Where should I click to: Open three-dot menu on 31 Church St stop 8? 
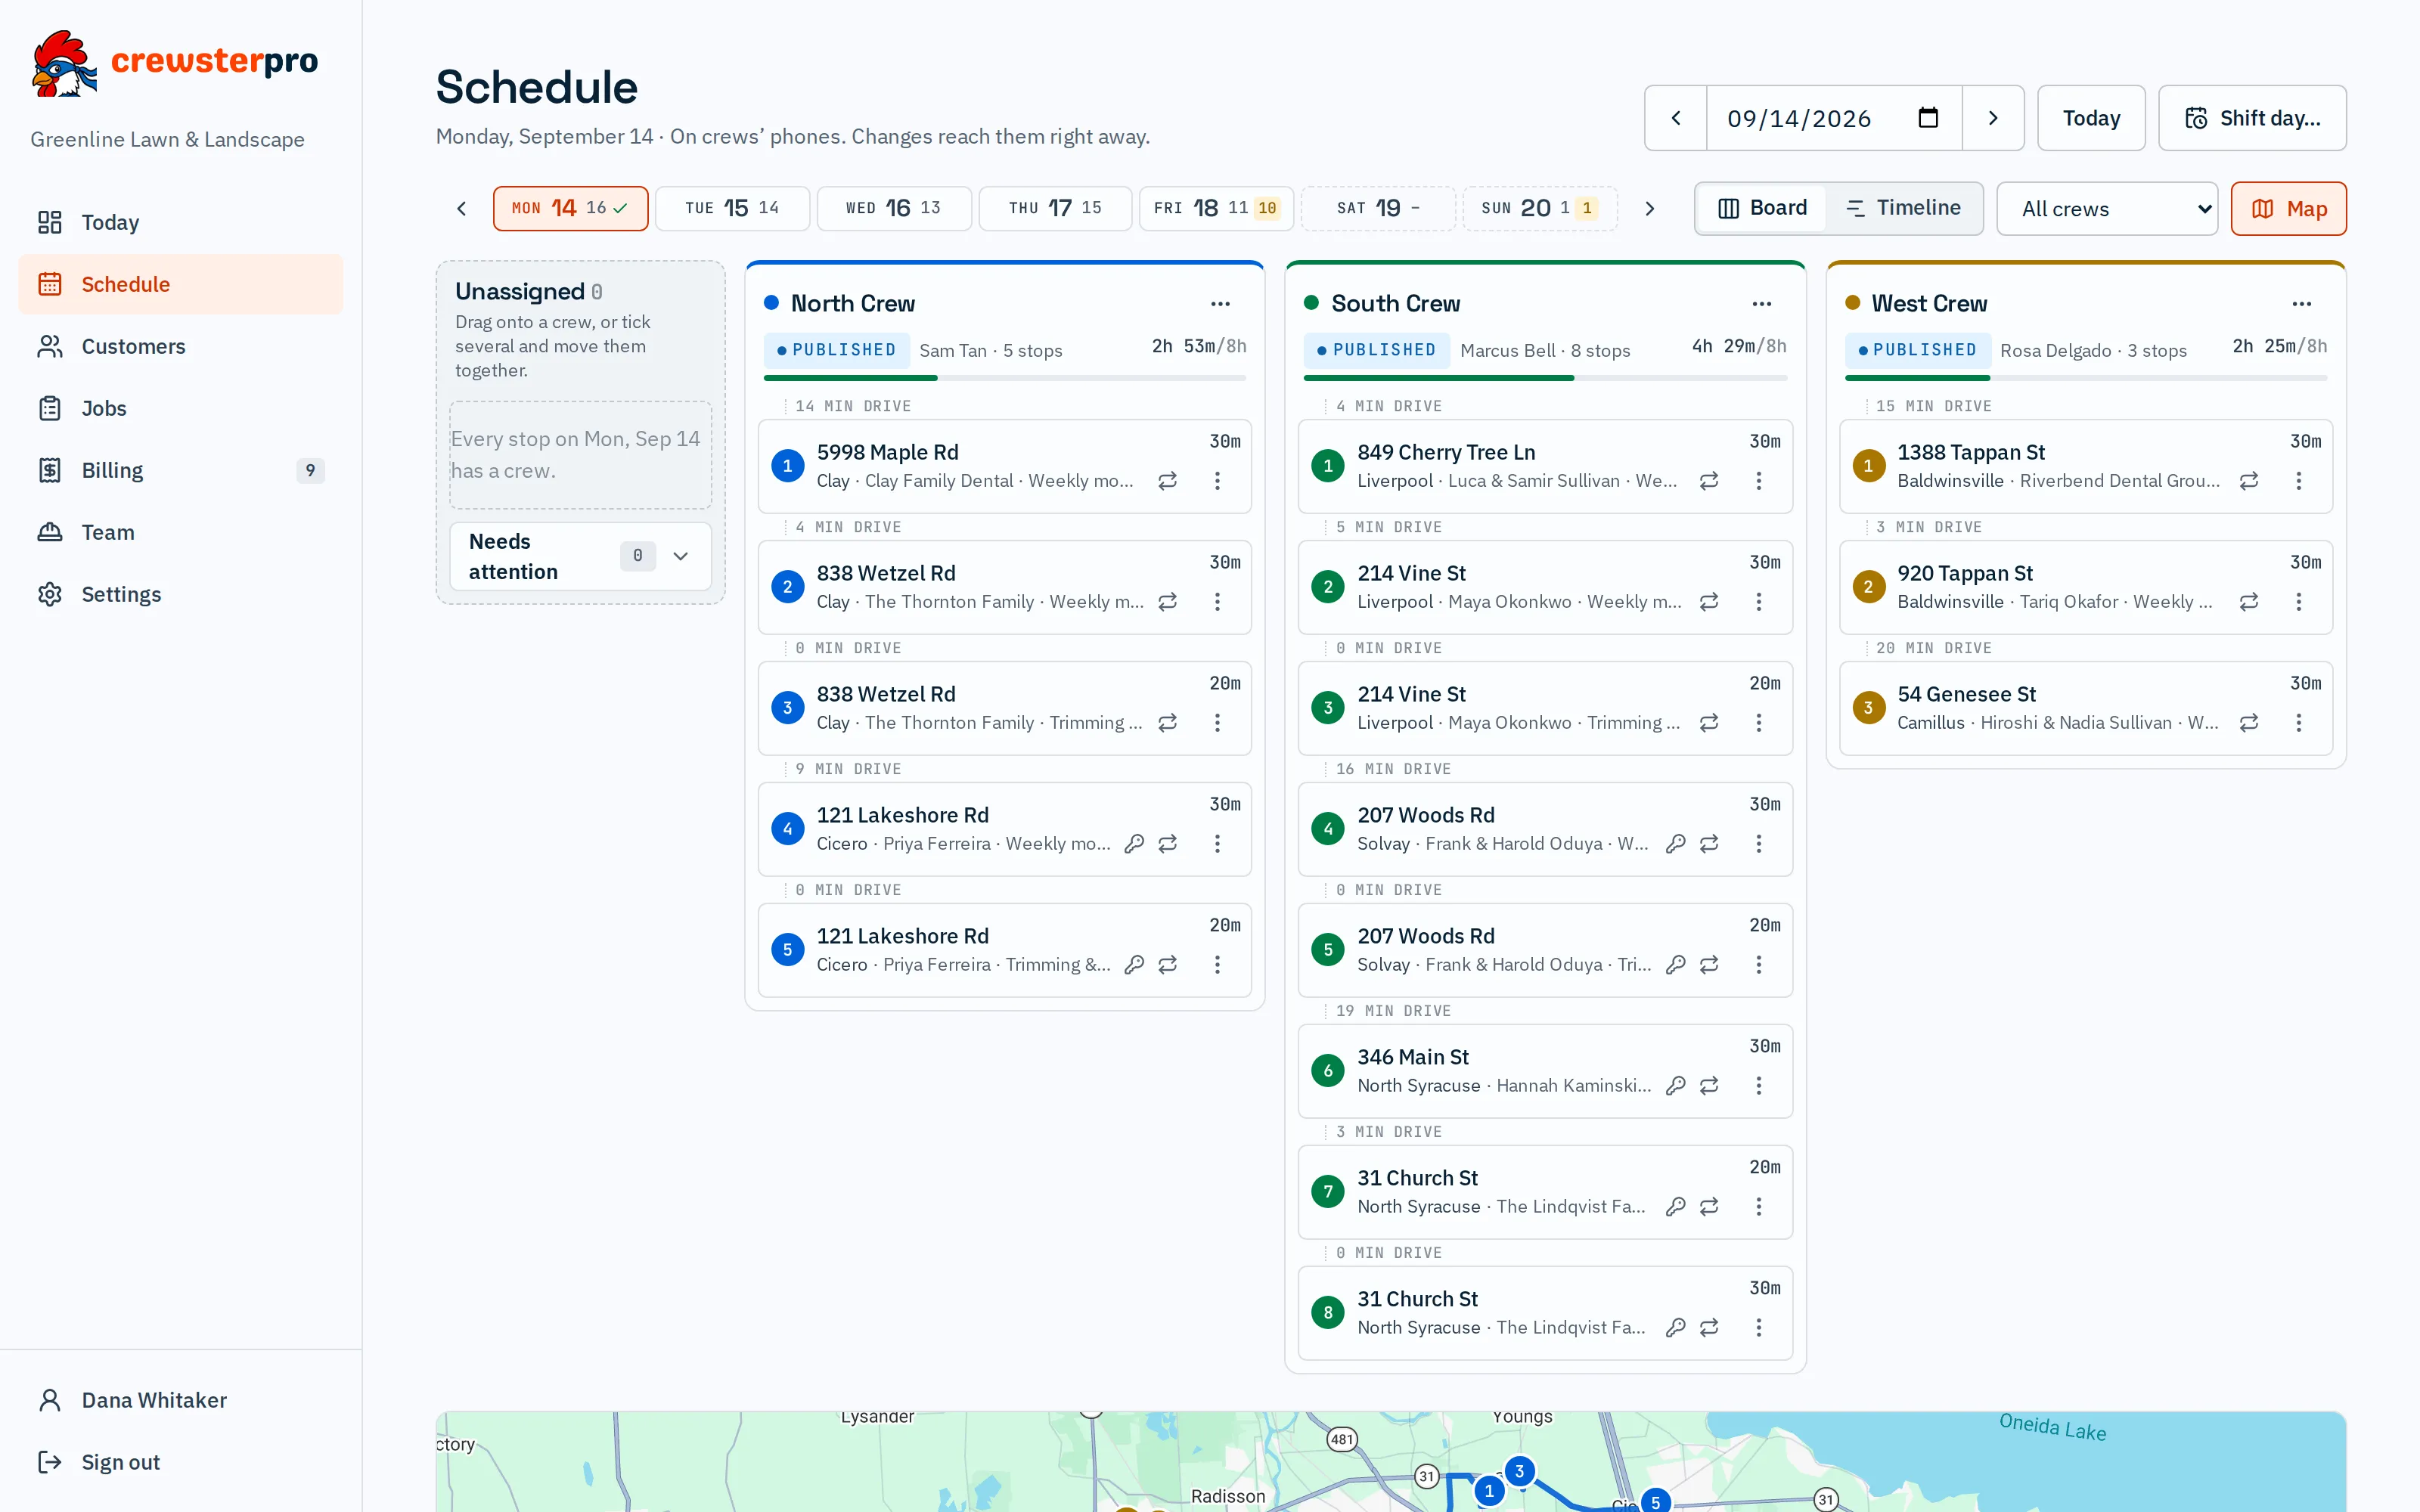coord(1759,1328)
